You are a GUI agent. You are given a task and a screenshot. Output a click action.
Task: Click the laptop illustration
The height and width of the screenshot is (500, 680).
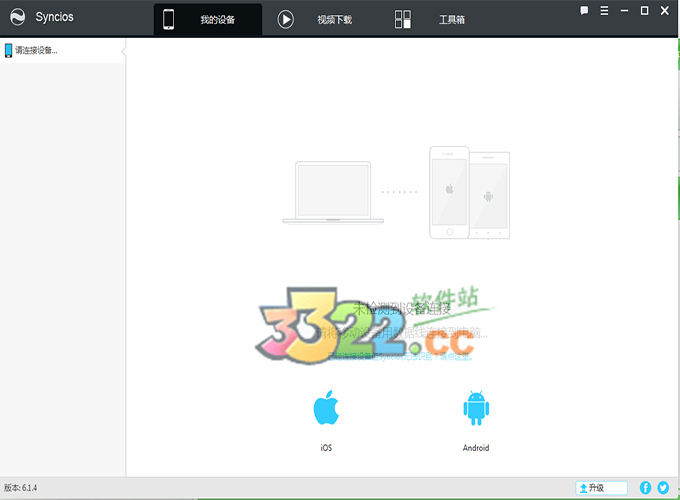tap(333, 193)
